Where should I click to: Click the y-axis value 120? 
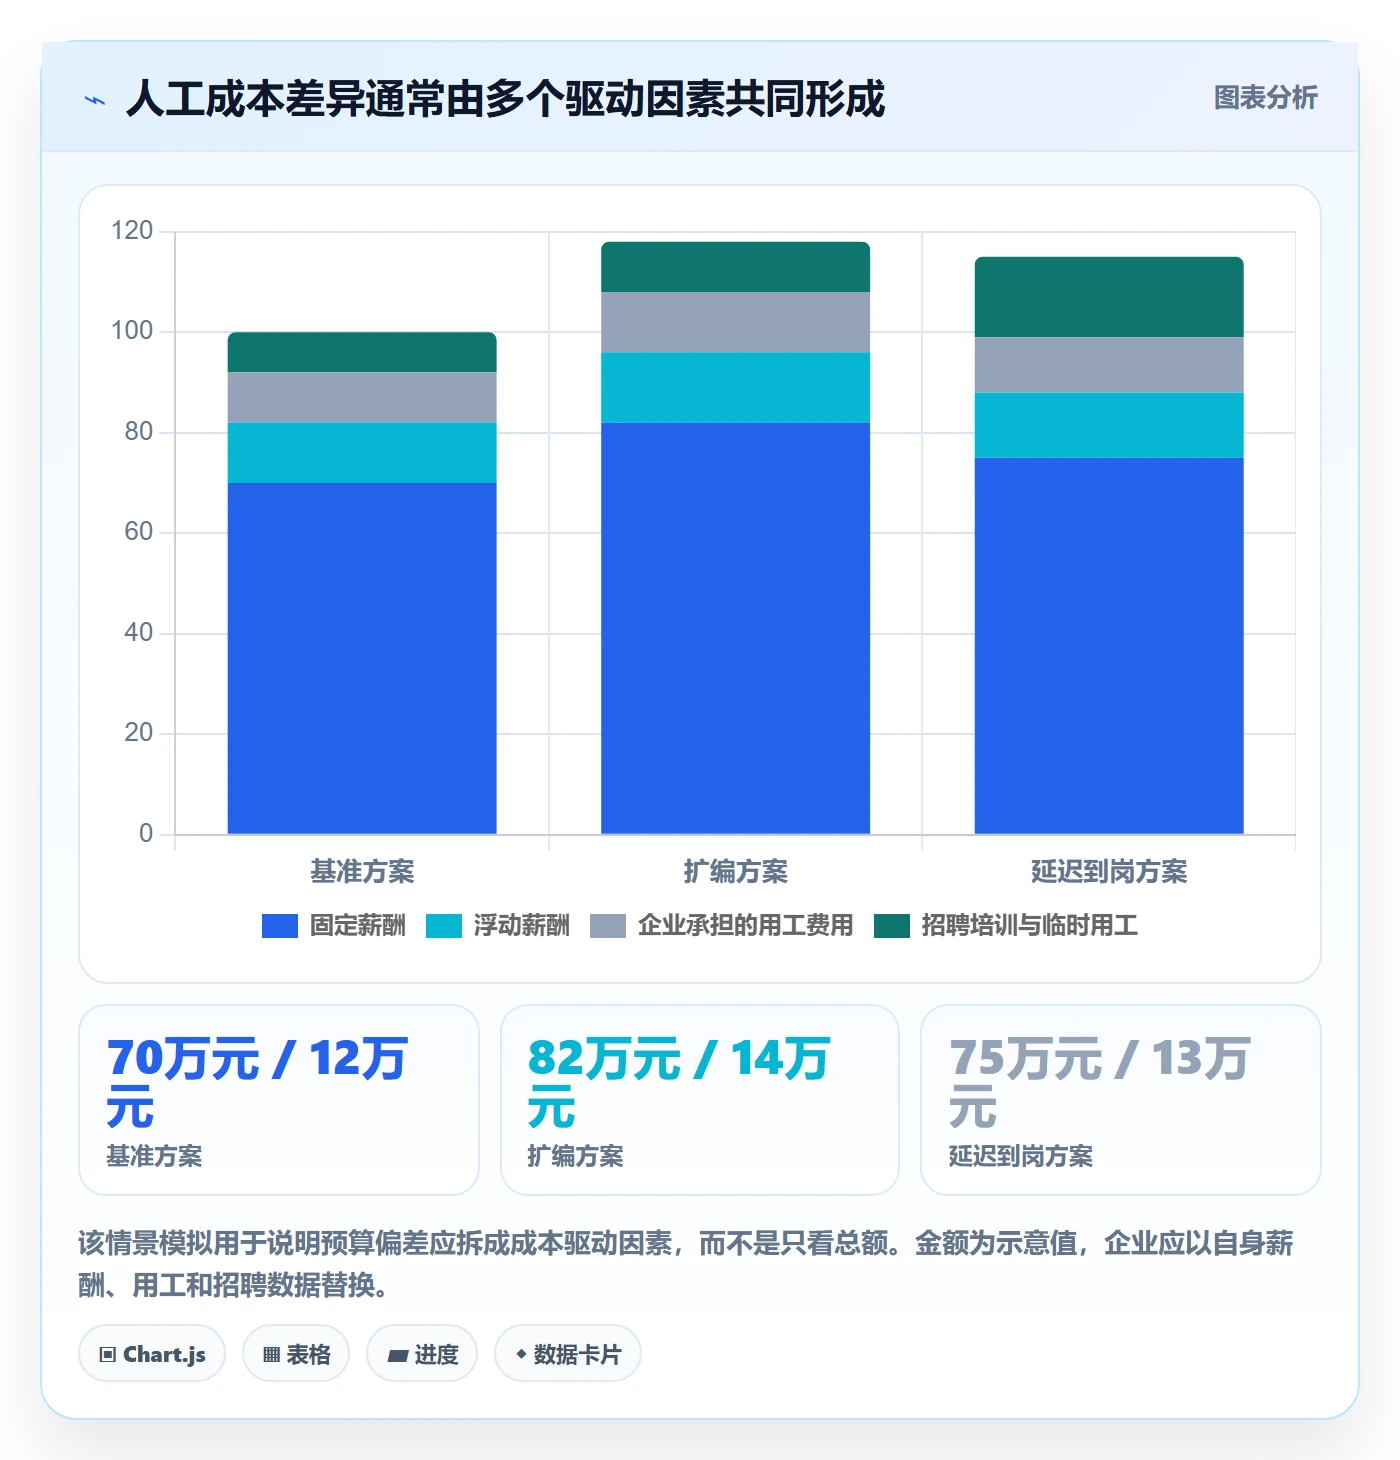click(132, 231)
